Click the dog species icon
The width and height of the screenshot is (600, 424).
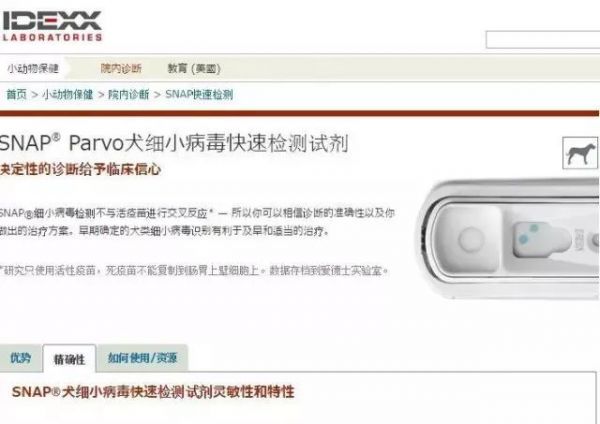(580, 153)
